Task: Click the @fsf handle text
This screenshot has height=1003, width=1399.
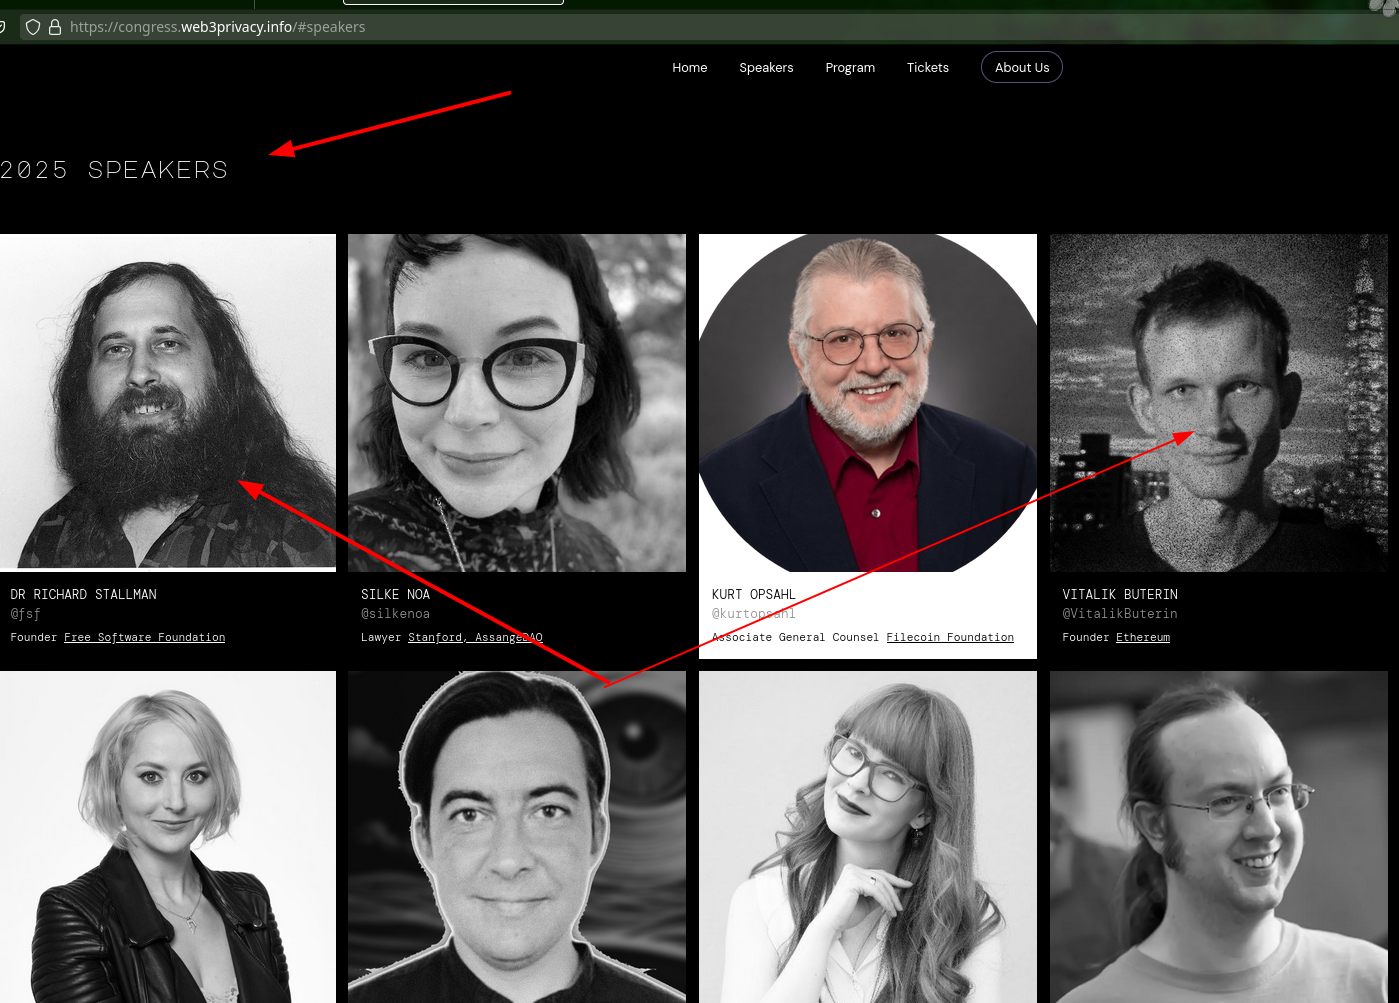Action: pos(25,614)
